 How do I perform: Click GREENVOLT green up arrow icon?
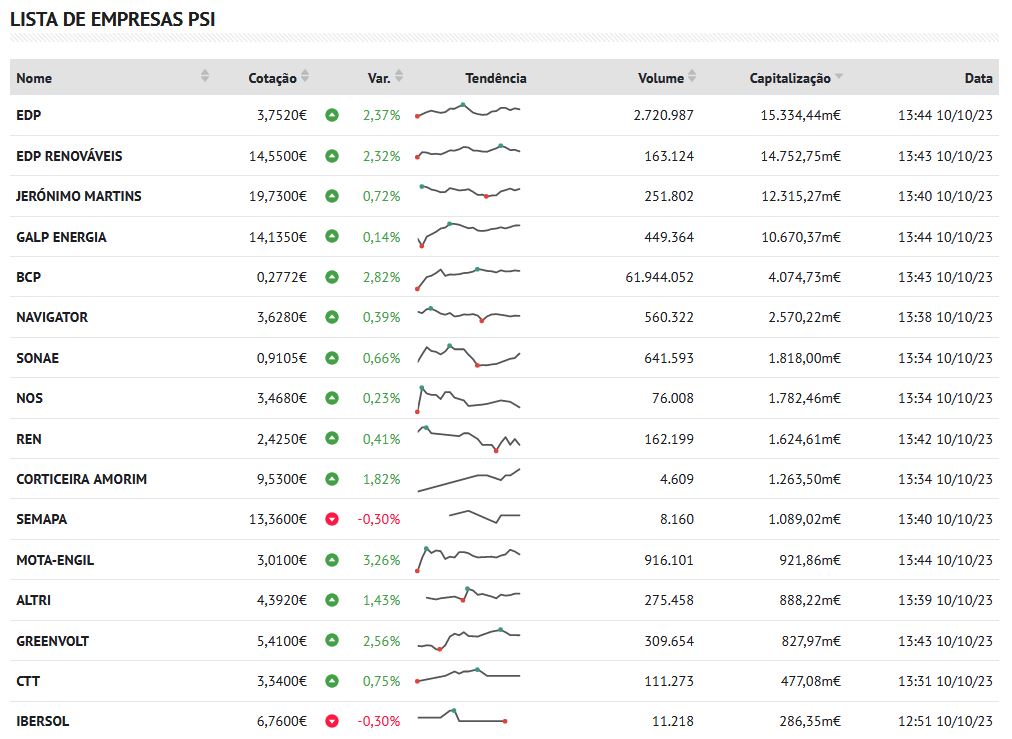332,641
